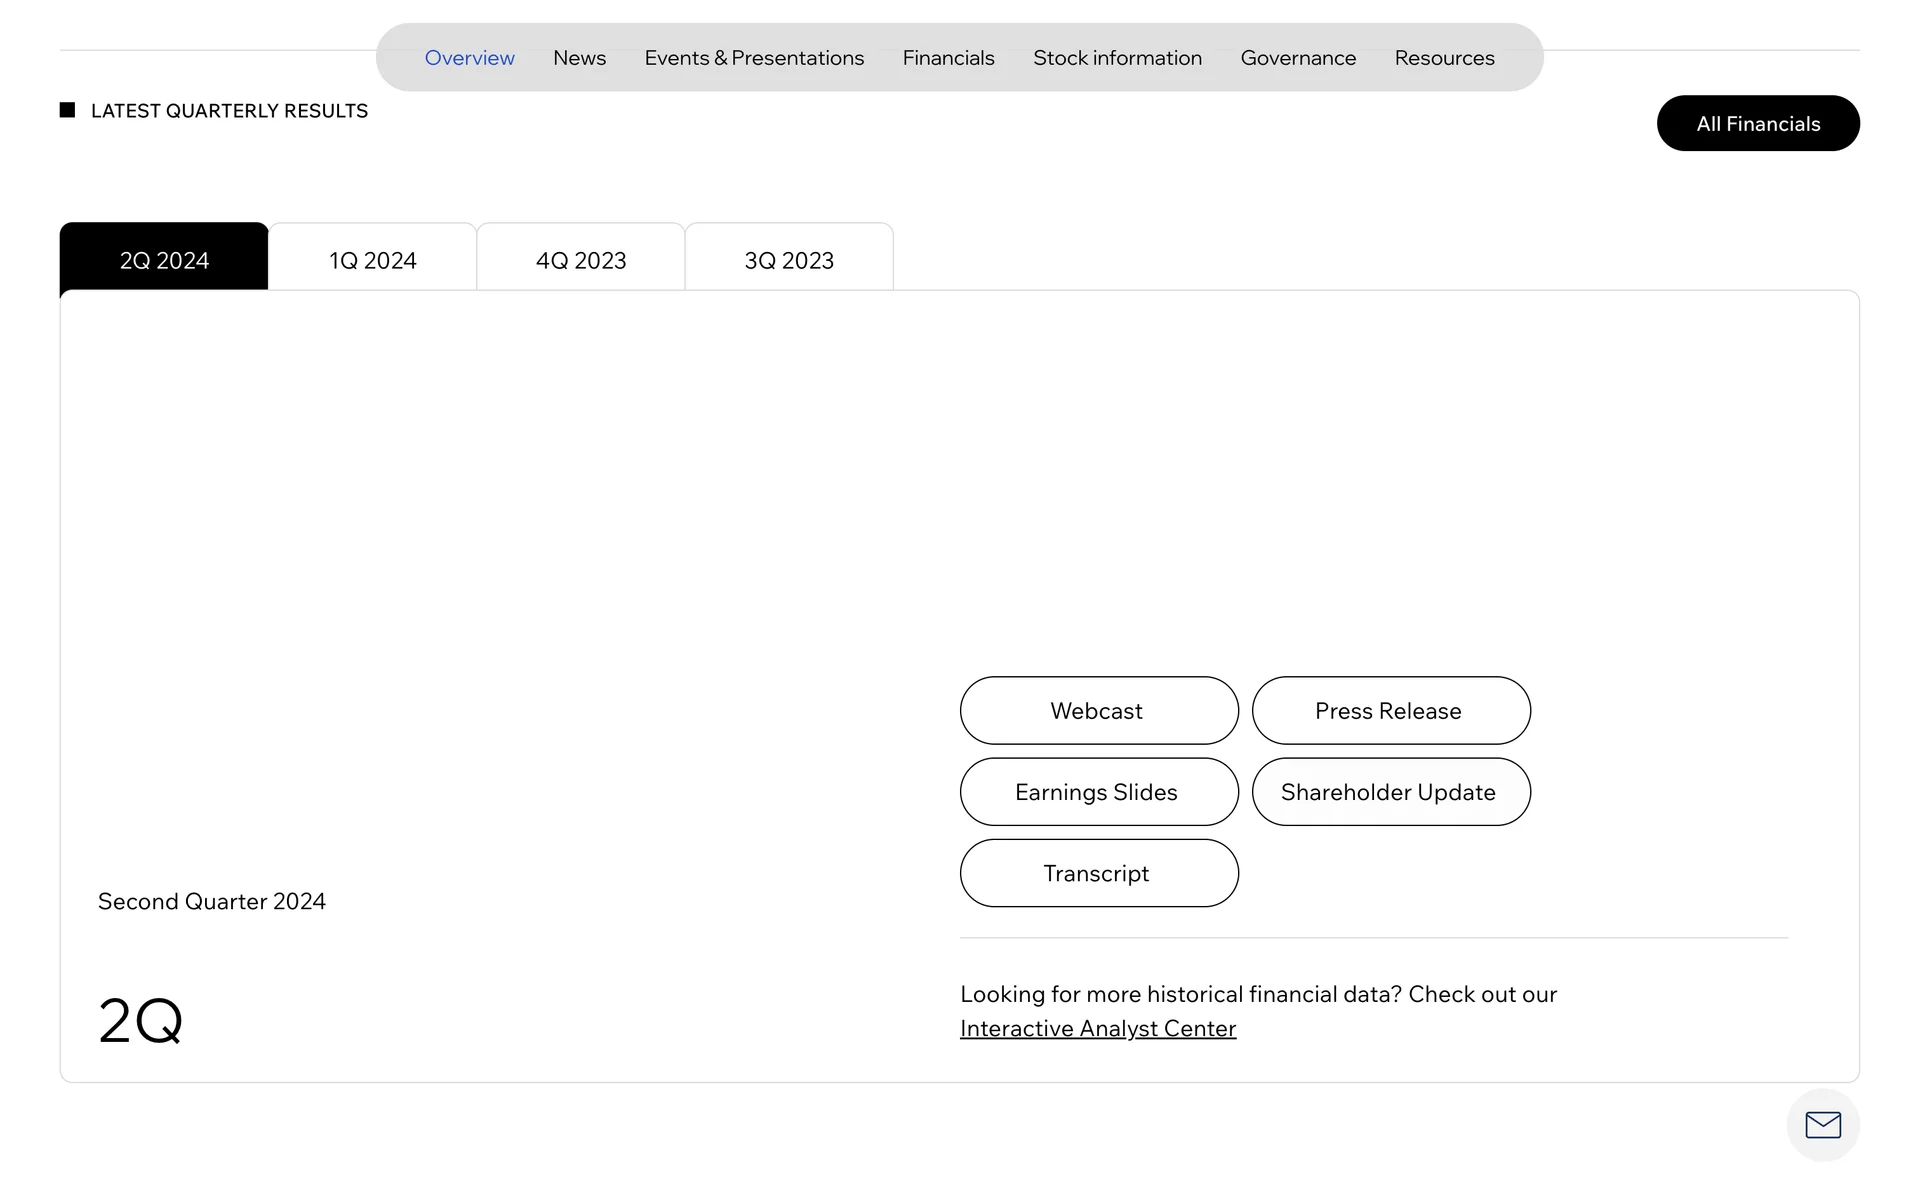Click the Latest Quarterly Results heading
The height and width of the screenshot is (1200, 1920).
tap(229, 111)
